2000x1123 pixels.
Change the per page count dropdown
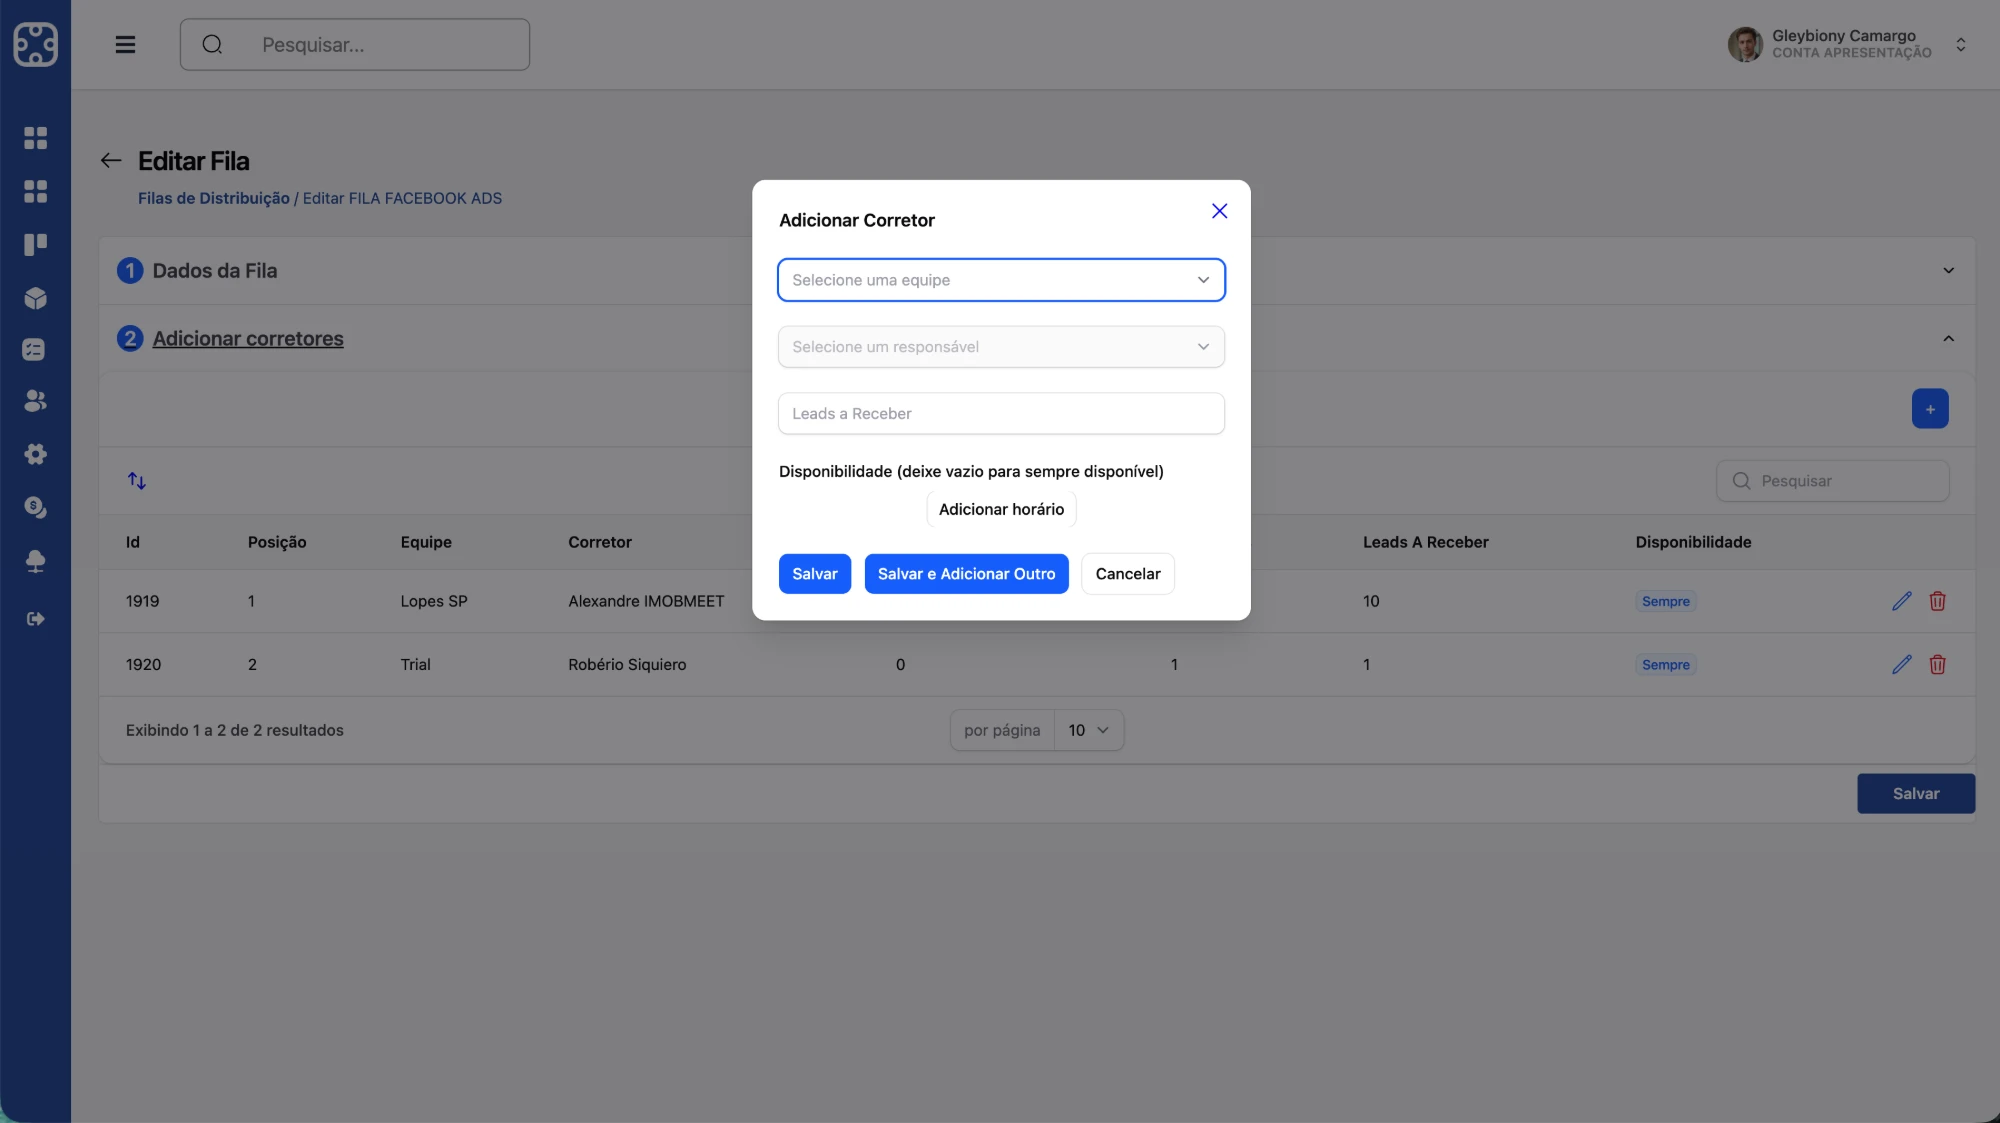(1088, 730)
